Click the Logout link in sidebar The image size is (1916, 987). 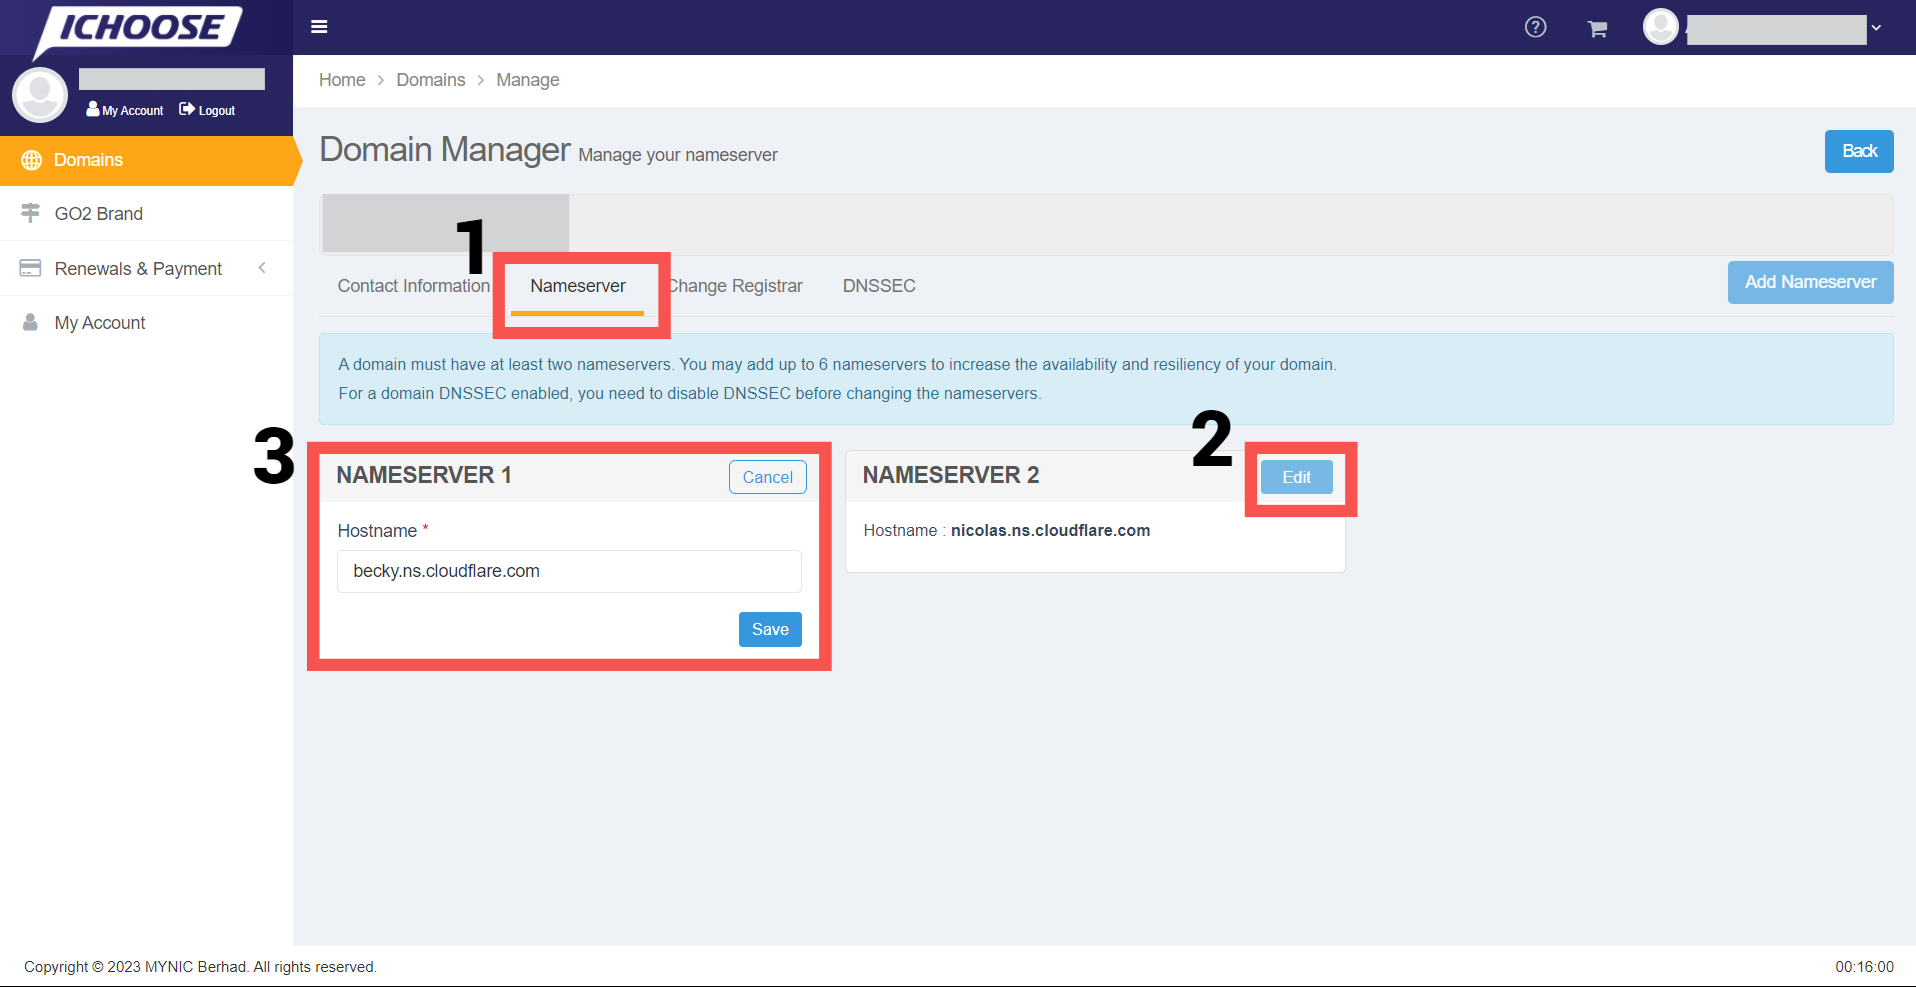point(207,110)
